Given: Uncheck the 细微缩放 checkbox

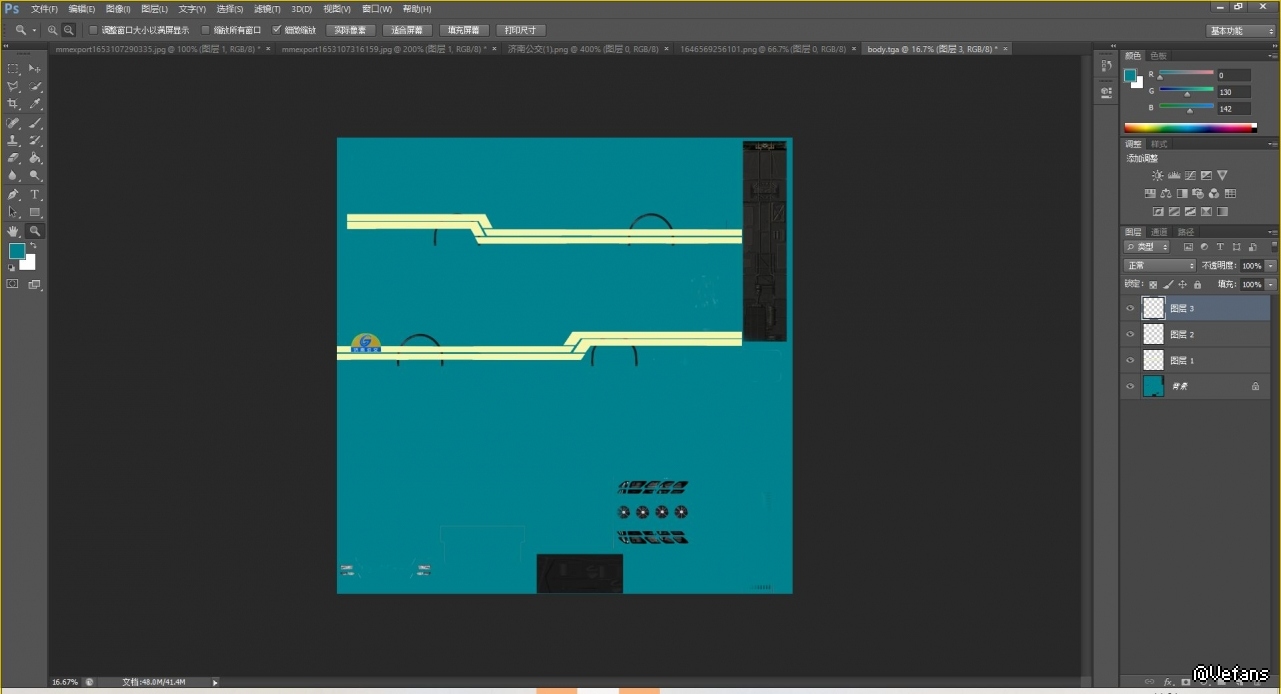Looking at the screenshot, I should coord(277,30).
